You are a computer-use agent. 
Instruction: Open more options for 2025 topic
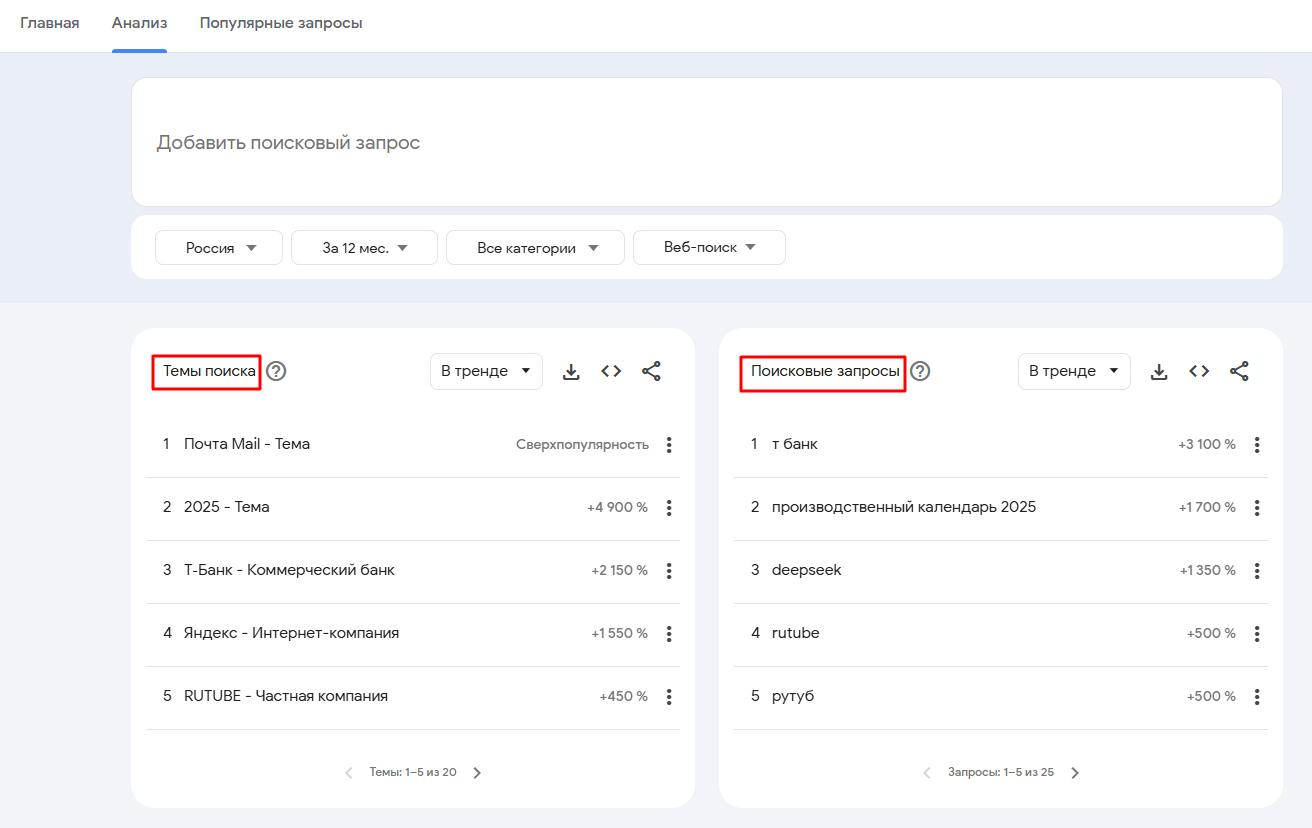pos(669,508)
